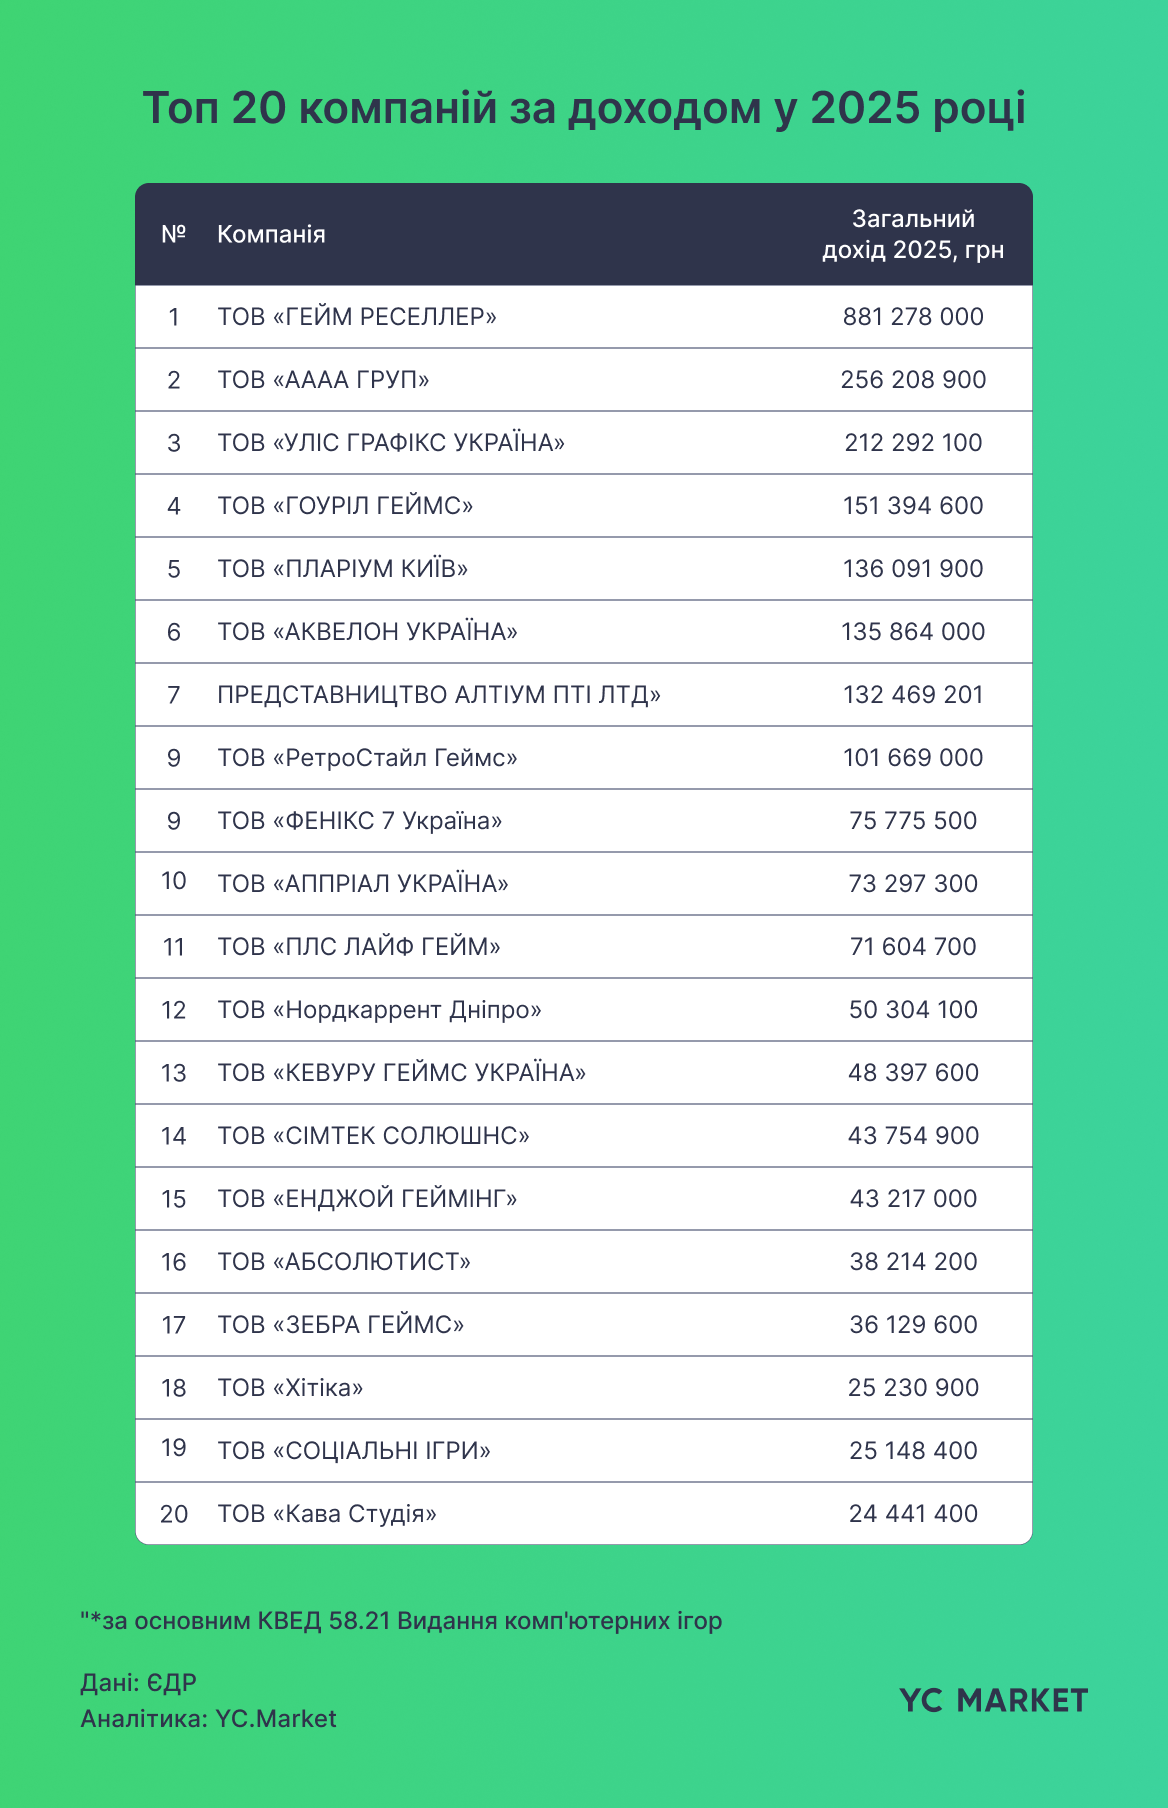Image resolution: width=1168 pixels, height=1808 pixels.
Task: Select income value 881 278 000
Action: [x=913, y=317]
